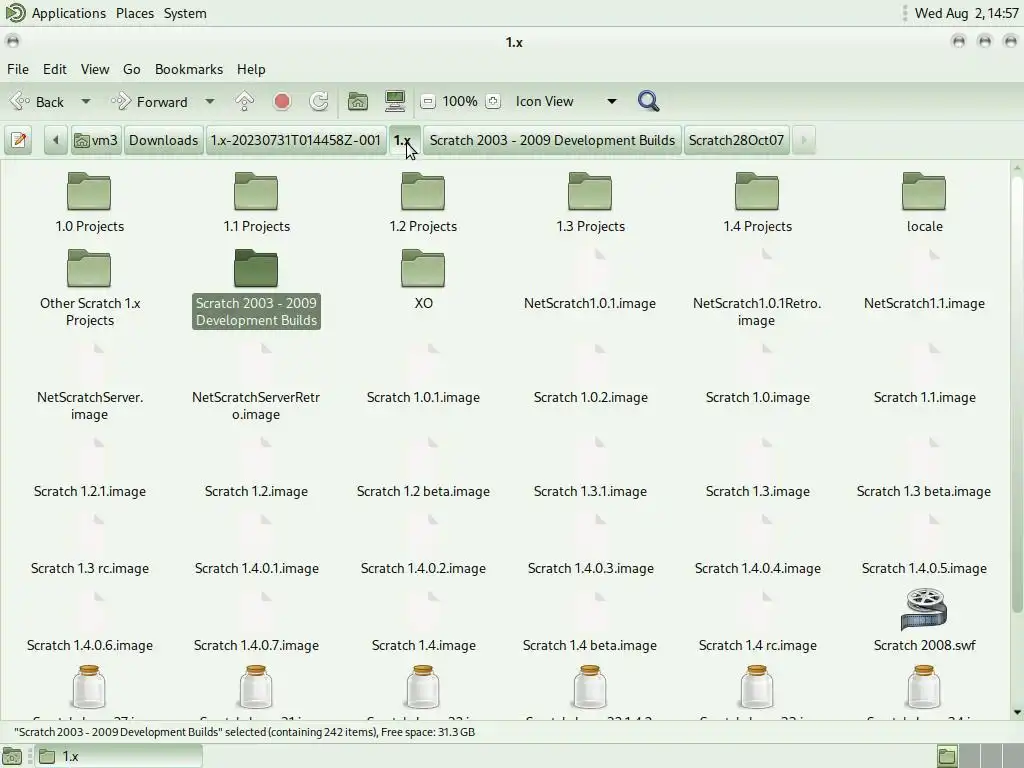
Task: Select Scratch 2003 - 2009 Development Builds folder
Action: pyautogui.click(x=256, y=287)
